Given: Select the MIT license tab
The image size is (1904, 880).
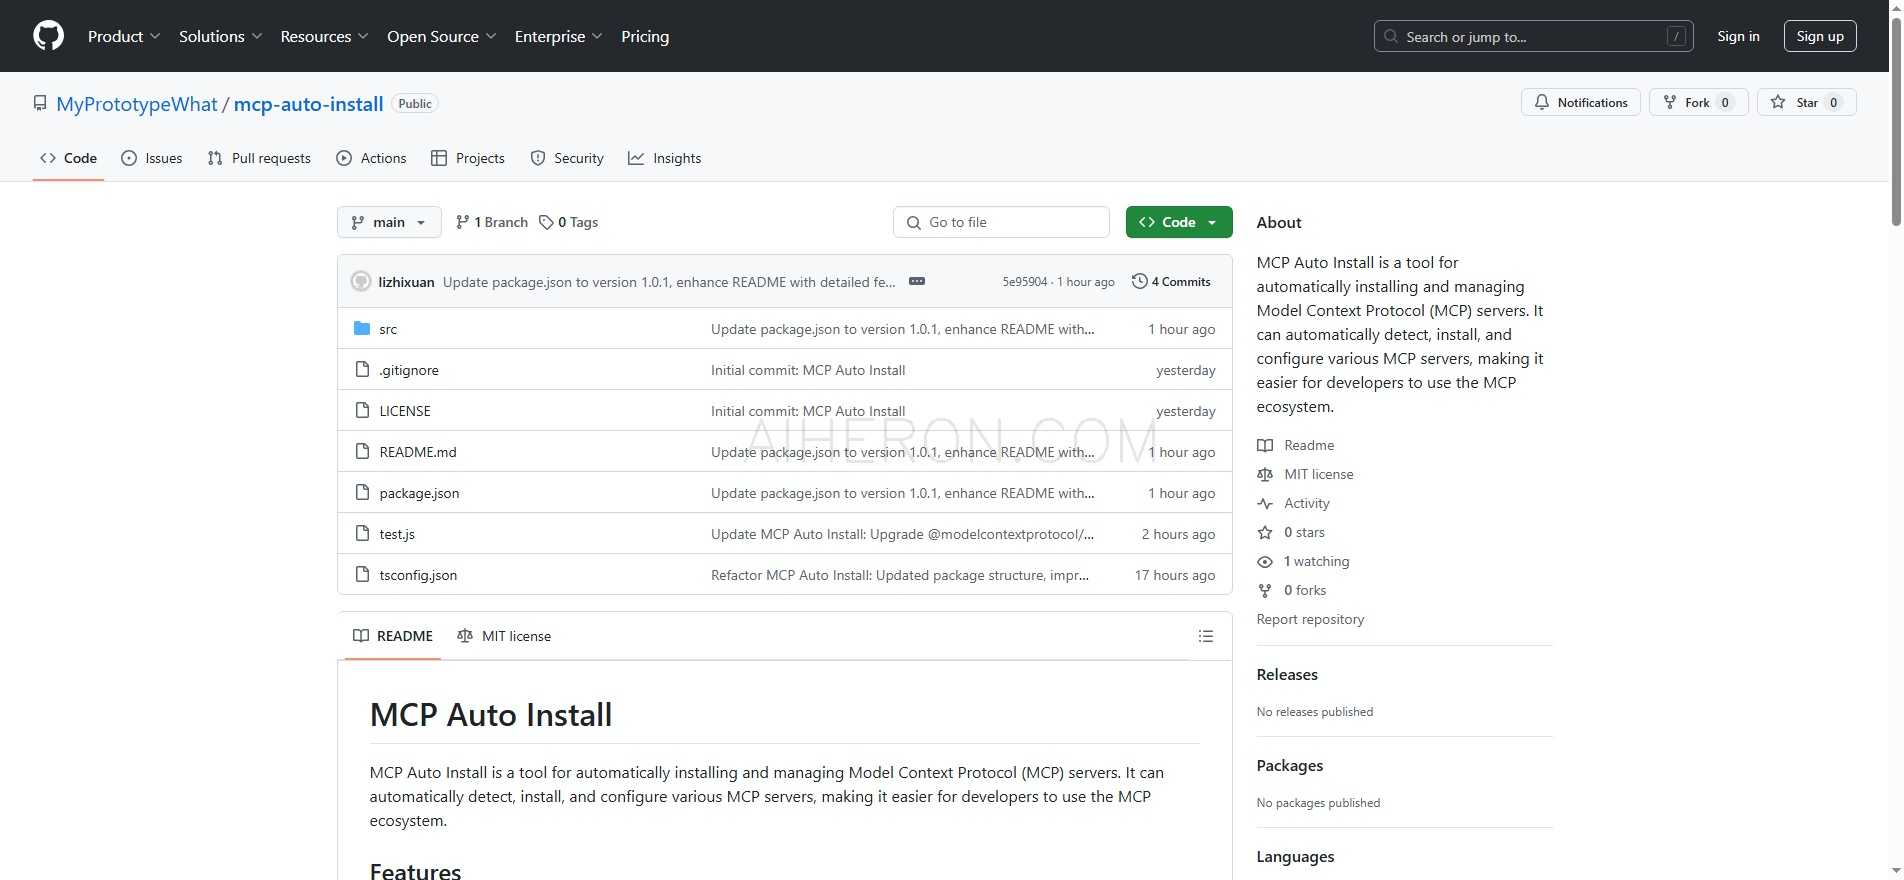Looking at the screenshot, I should tap(504, 636).
